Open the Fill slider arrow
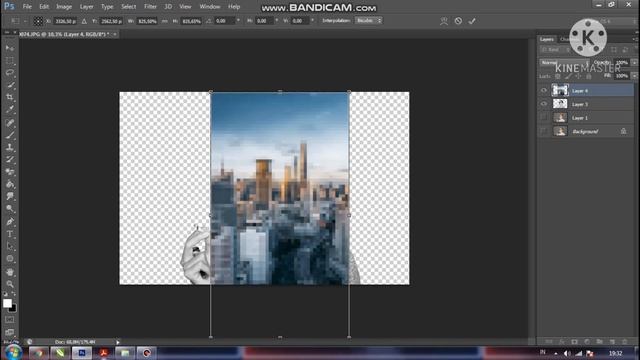640x360 pixels. 634,76
